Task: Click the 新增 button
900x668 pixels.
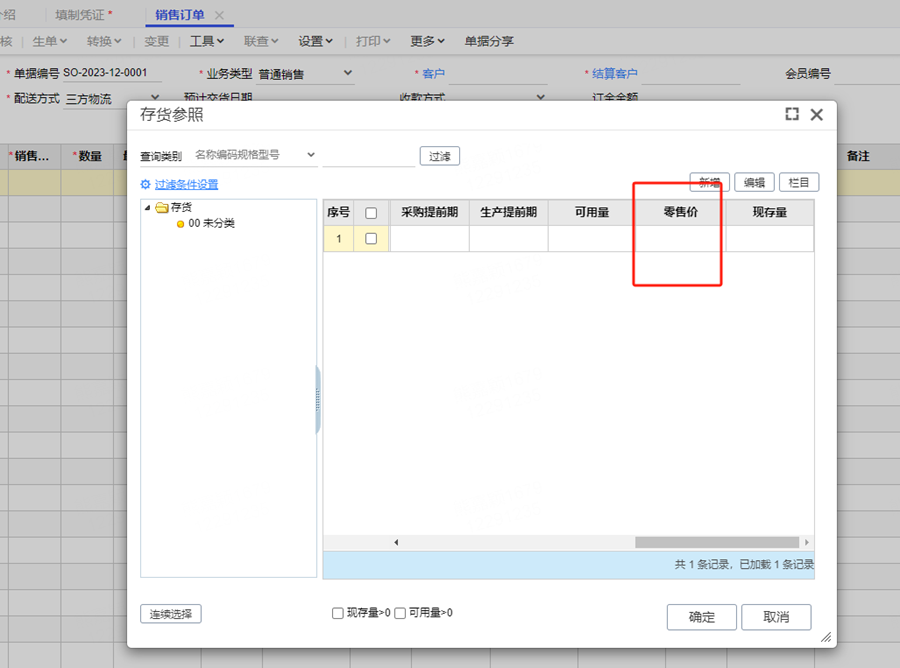Action: pos(709,182)
